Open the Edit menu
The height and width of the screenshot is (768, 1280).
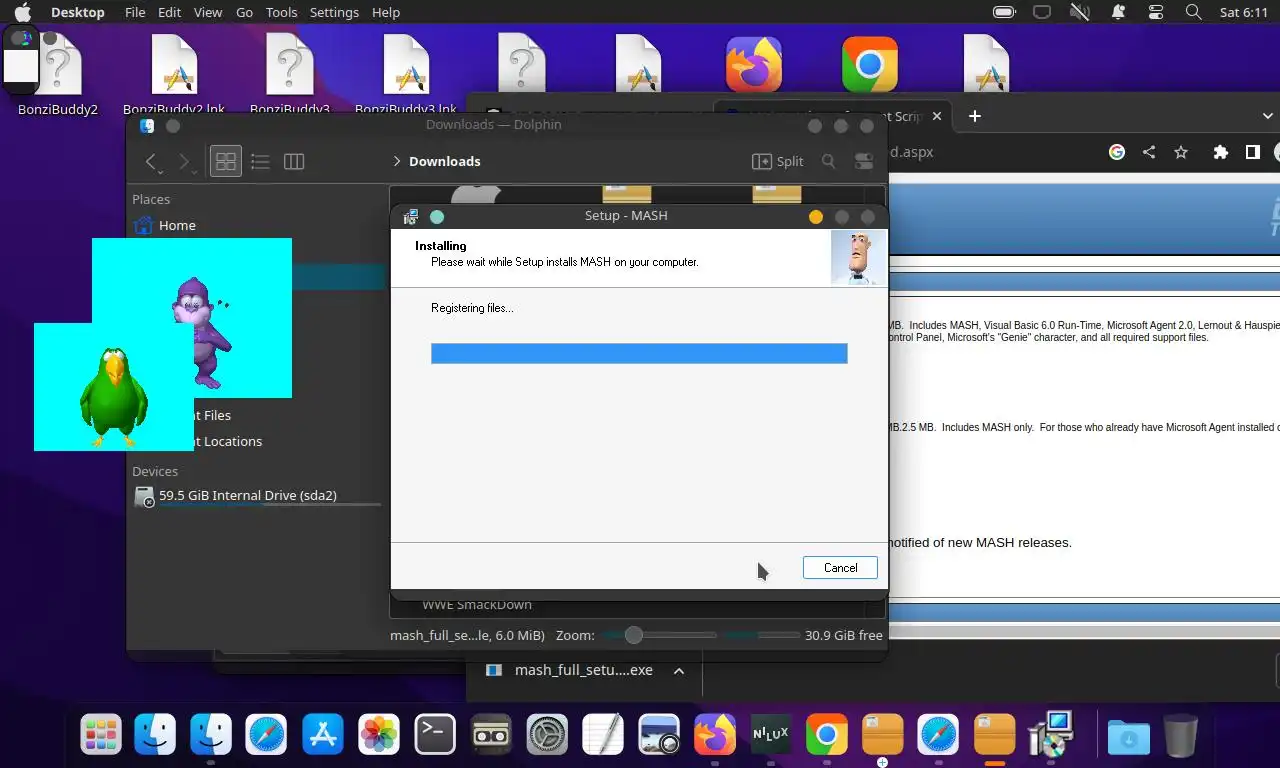pos(170,12)
